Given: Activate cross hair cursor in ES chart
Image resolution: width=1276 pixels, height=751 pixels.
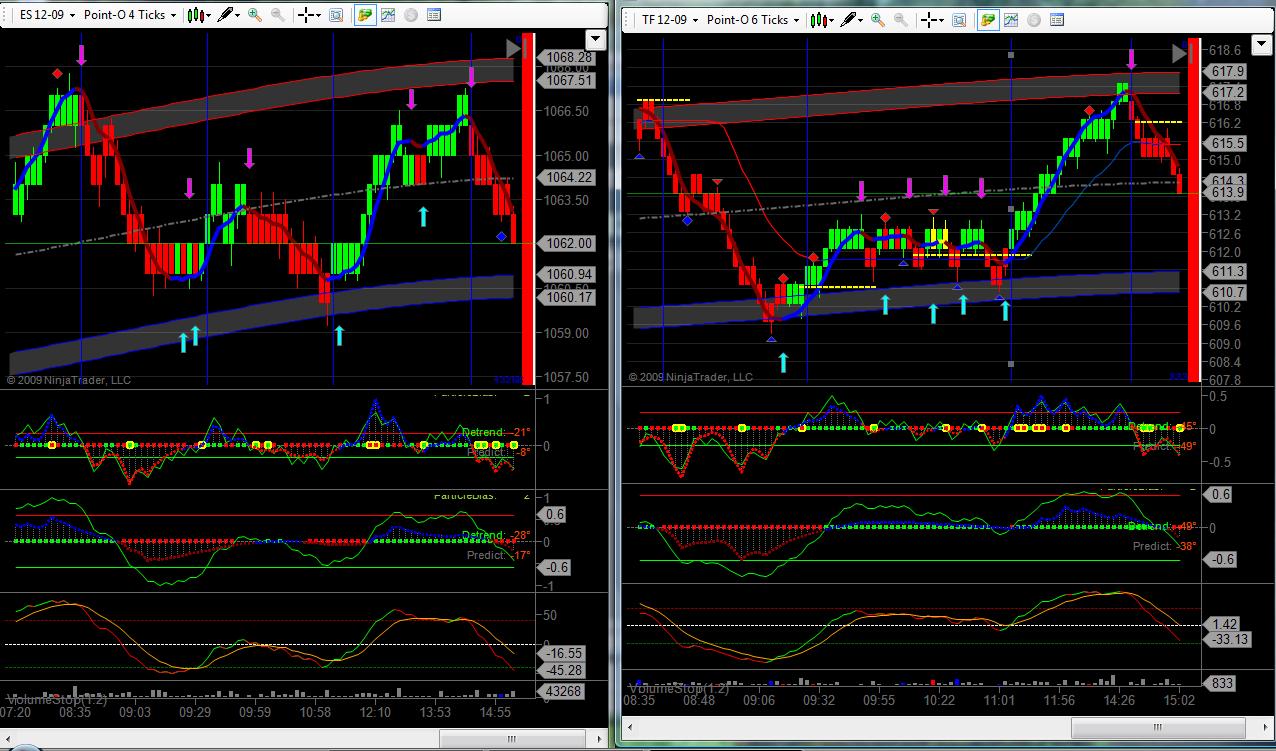Looking at the screenshot, I should (306, 15).
